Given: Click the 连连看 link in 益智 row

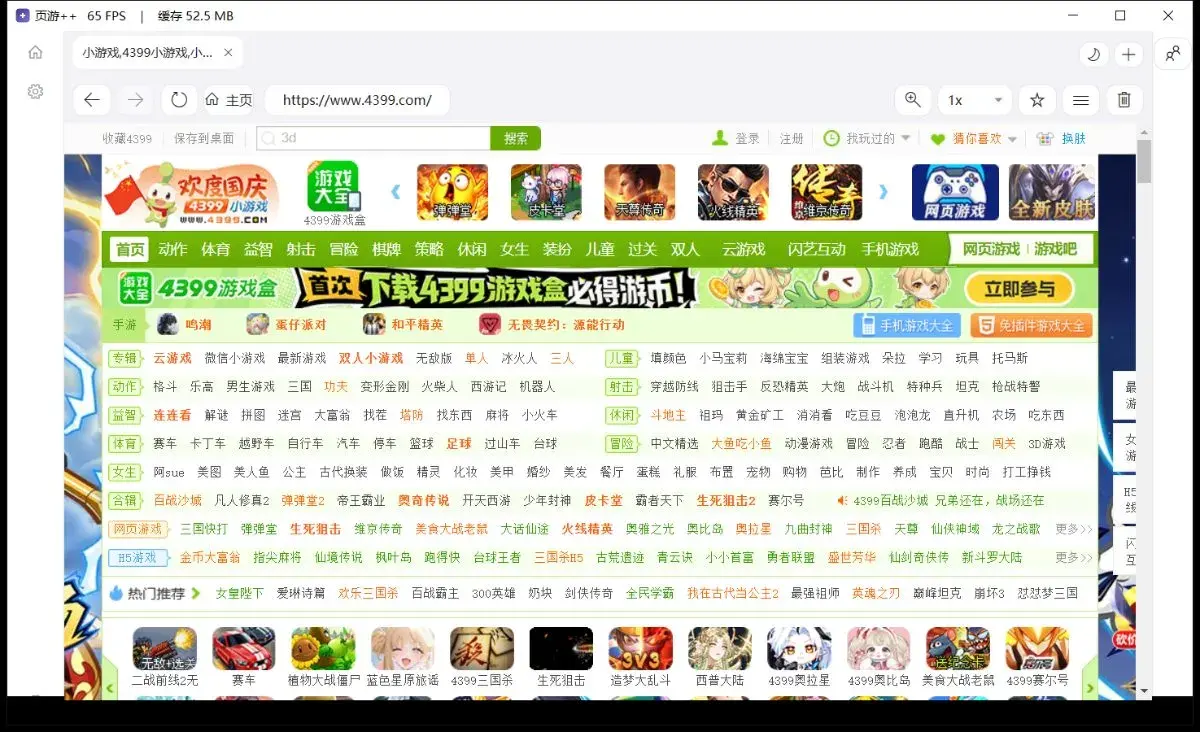Looking at the screenshot, I should [x=172, y=415].
